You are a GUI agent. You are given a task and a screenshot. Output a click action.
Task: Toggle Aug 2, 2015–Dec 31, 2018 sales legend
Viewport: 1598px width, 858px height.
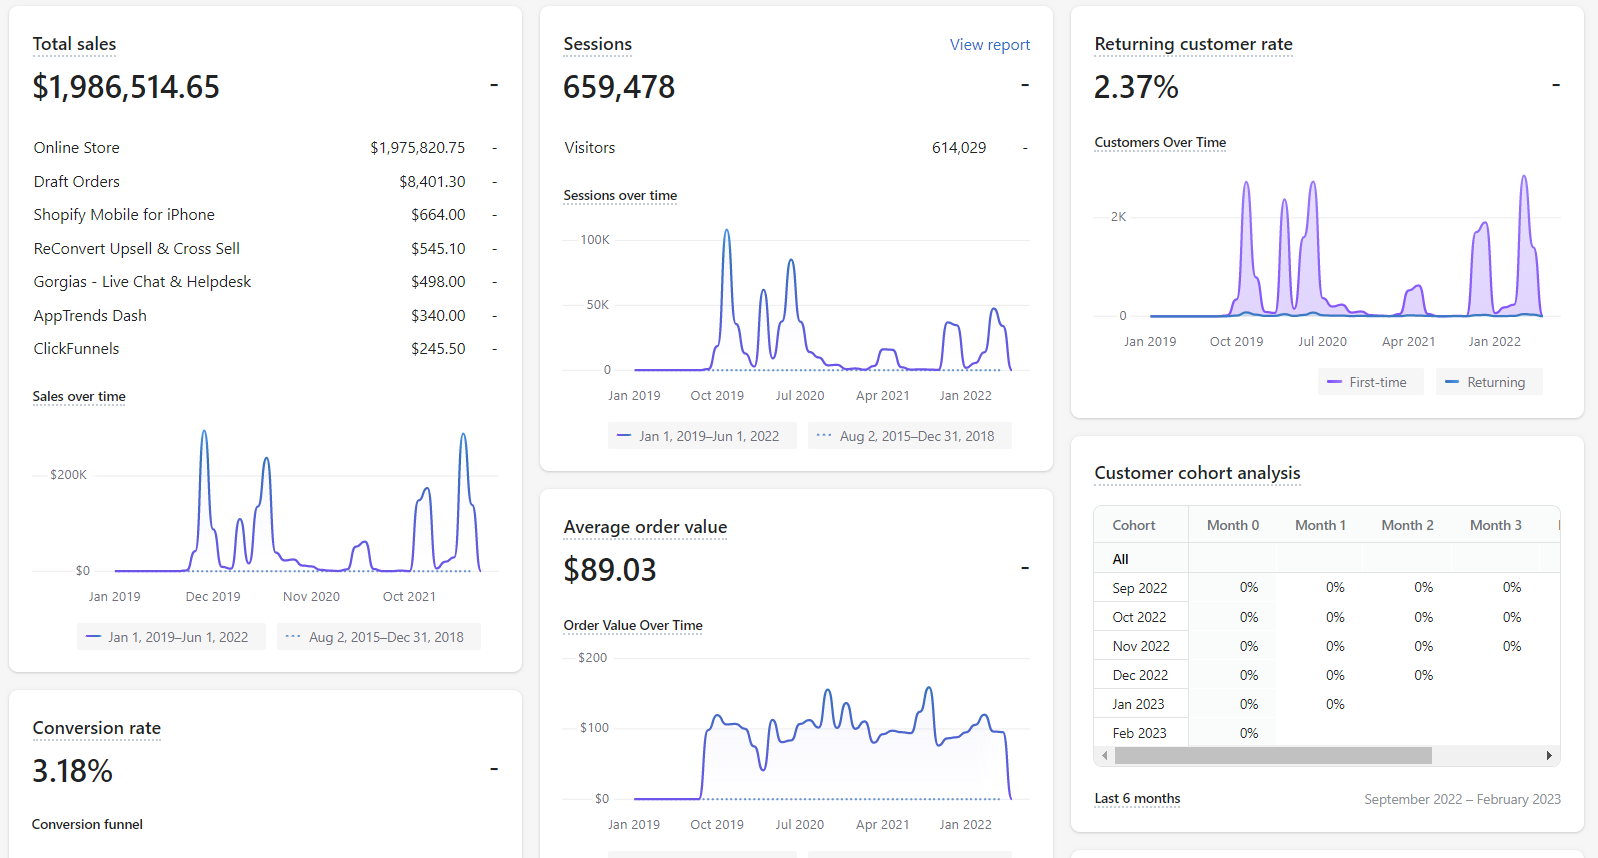[x=378, y=637]
